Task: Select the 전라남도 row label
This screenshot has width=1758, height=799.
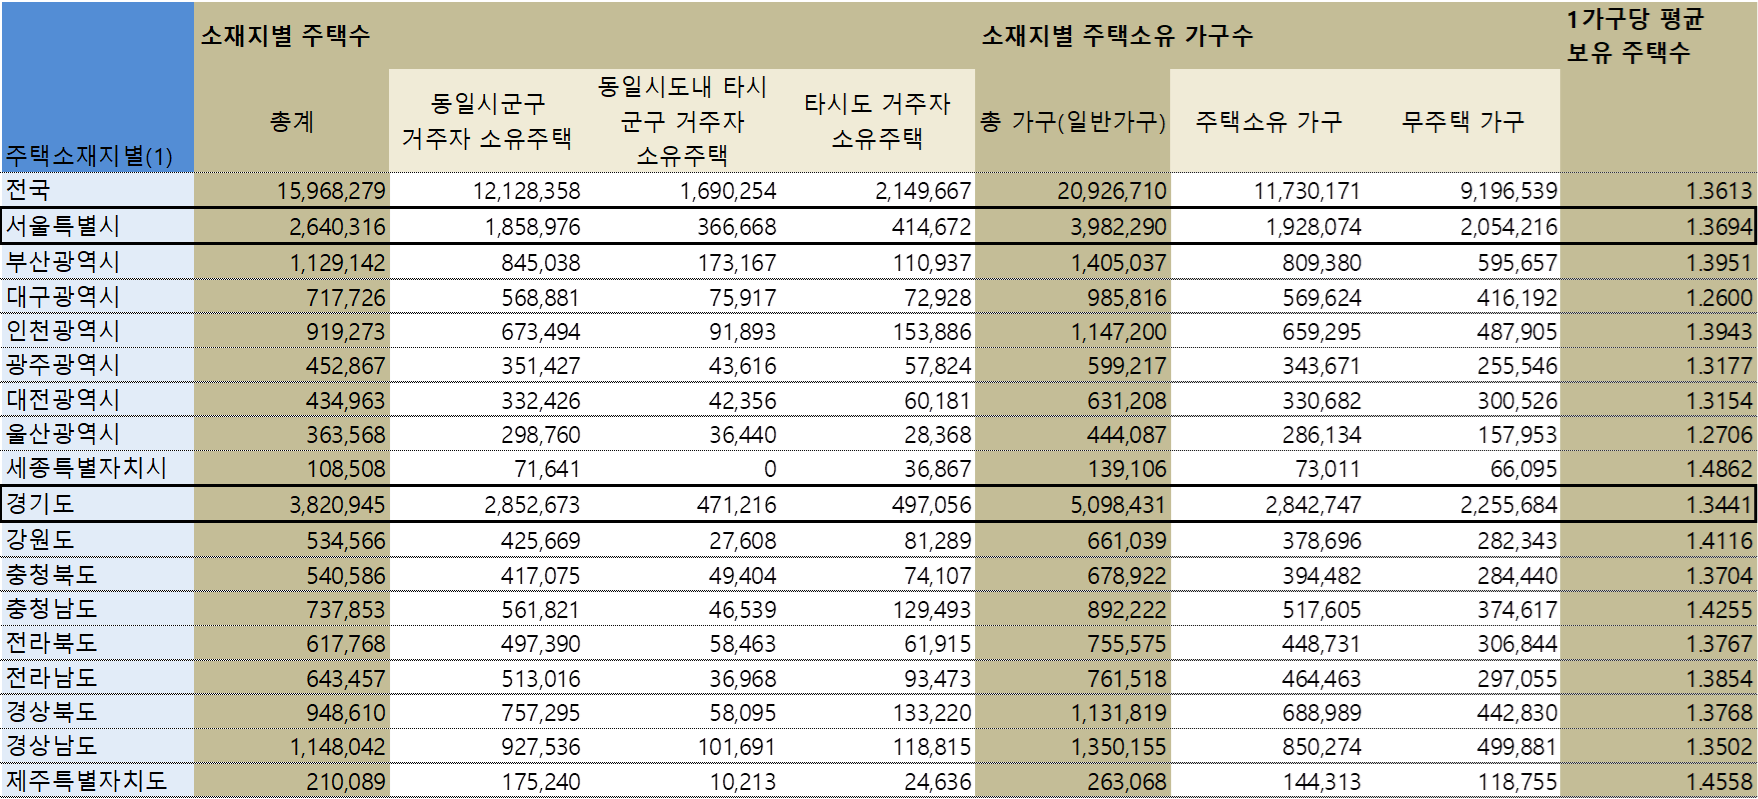Action: coord(97,678)
